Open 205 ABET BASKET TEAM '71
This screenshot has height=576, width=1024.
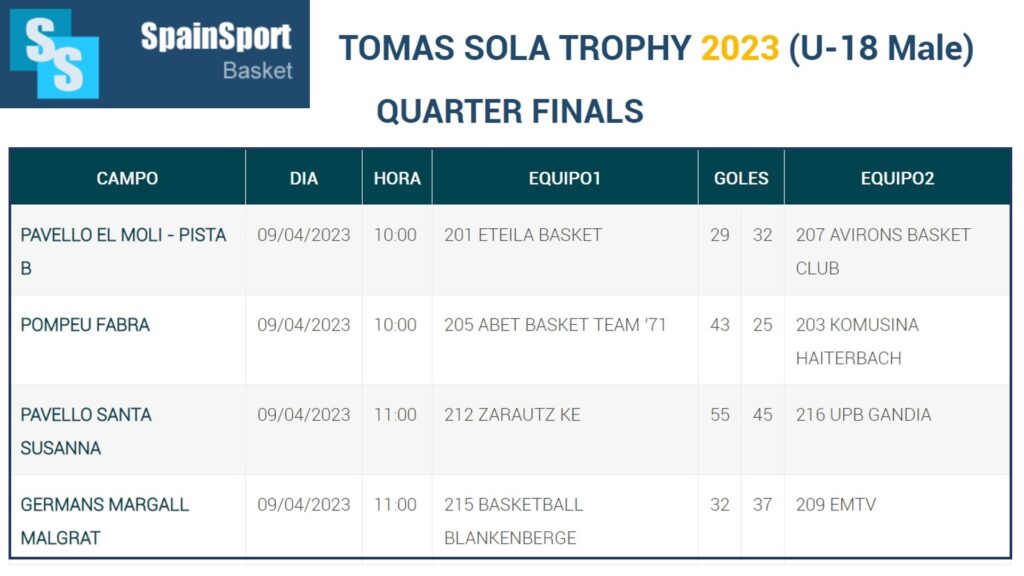click(x=555, y=325)
